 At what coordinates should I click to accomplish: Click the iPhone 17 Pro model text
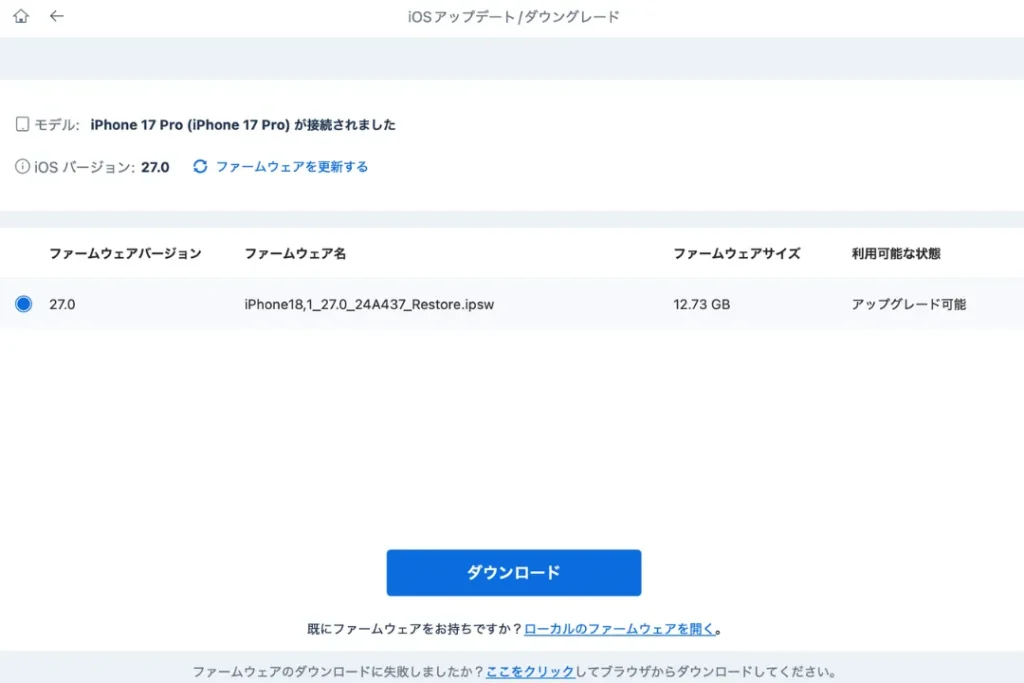243,125
